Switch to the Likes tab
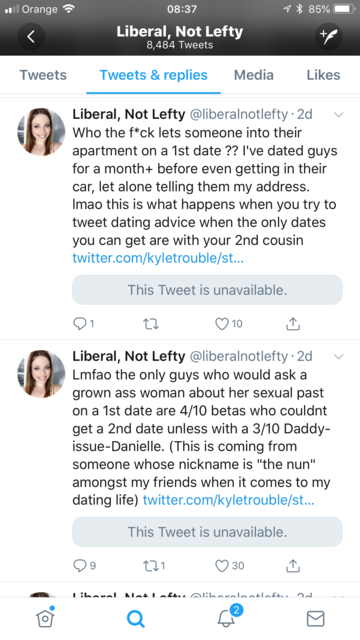This screenshot has width=360, height=640. [x=323, y=75]
